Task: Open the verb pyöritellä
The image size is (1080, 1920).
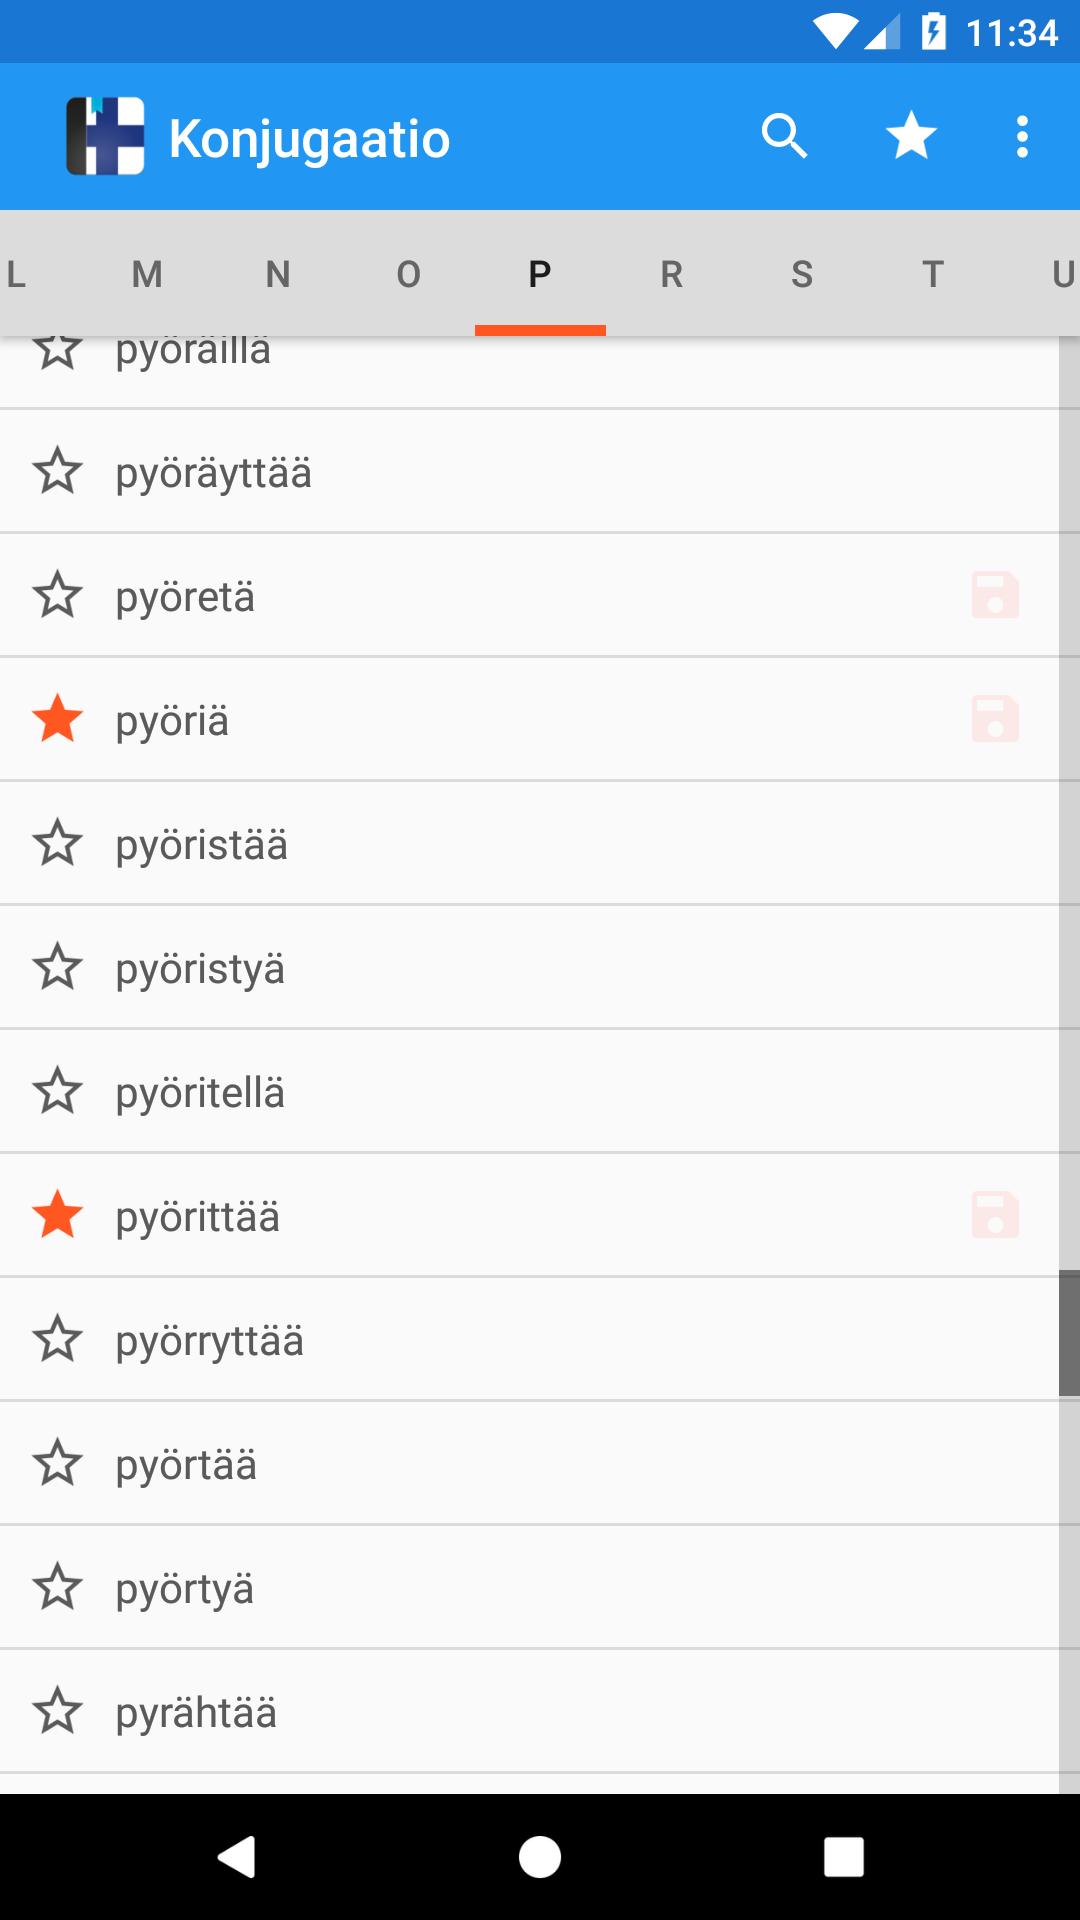Action: [x=200, y=1093]
